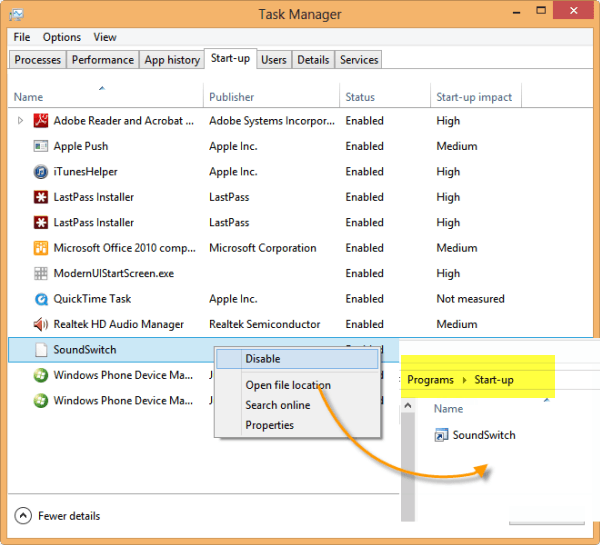The width and height of the screenshot is (600, 545).
Task: Select the SoundSwitch row in Task Manager
Action: pos(203,349)
